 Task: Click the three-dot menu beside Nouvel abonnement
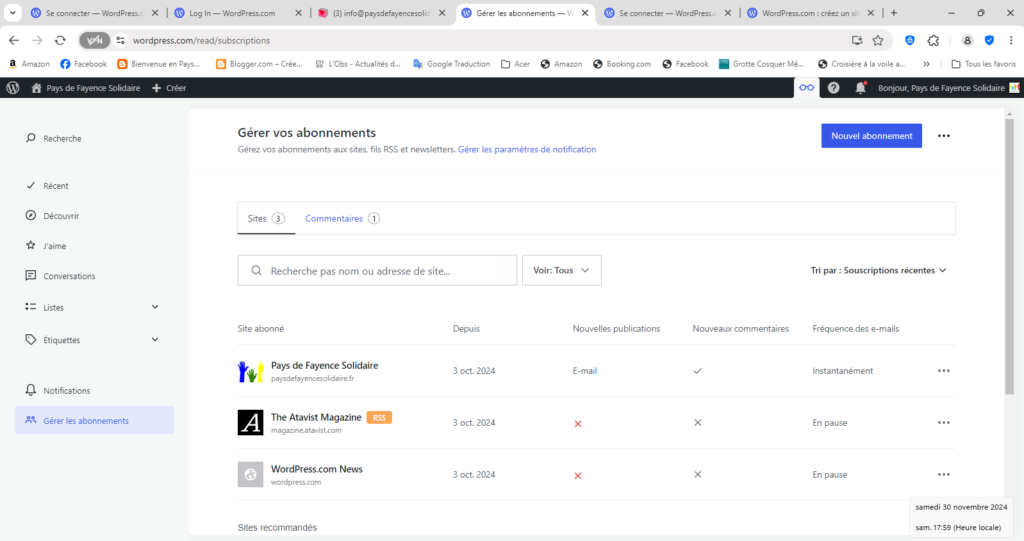pos(943,136)
